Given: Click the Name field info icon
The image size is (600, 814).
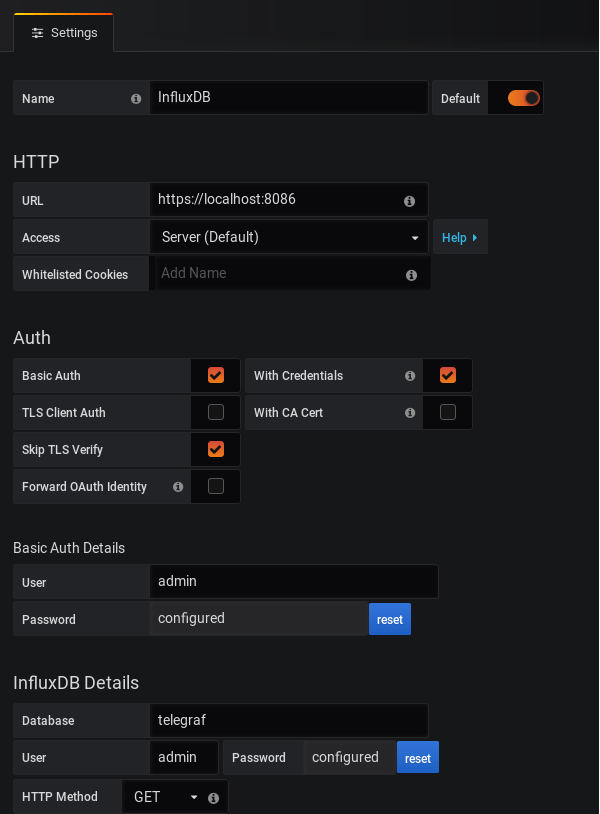Looking at the screenshot, I should 135,98.
